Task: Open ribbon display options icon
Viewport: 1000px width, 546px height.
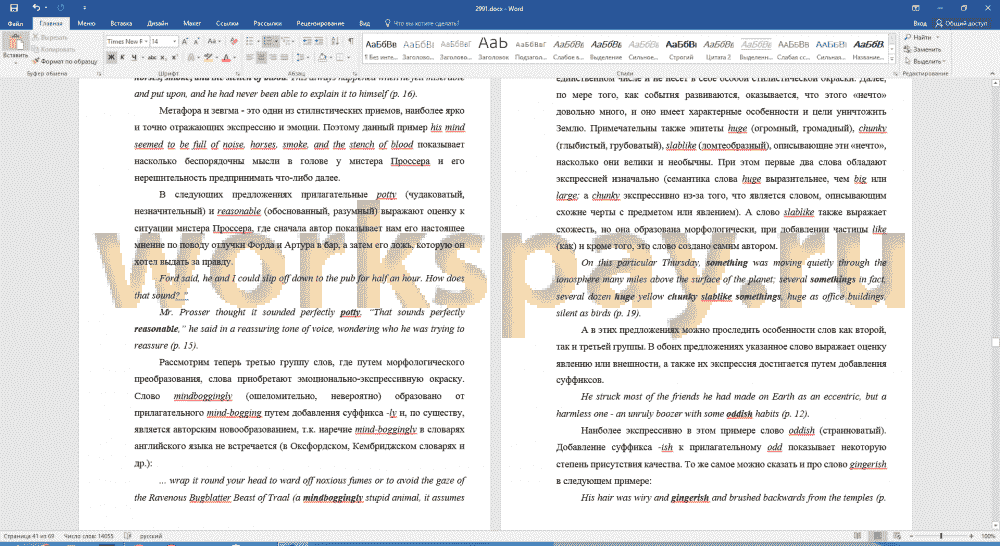Action: [x=915, y=8]
